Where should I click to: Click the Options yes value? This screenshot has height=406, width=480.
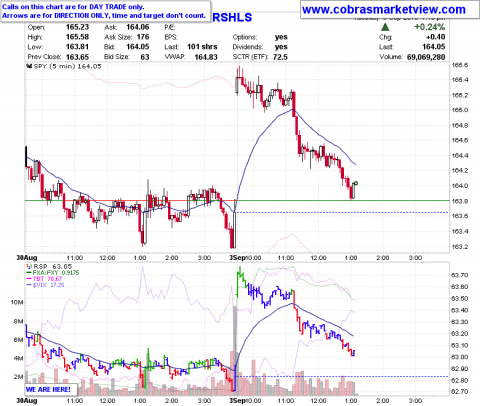(x=281, y=37)
